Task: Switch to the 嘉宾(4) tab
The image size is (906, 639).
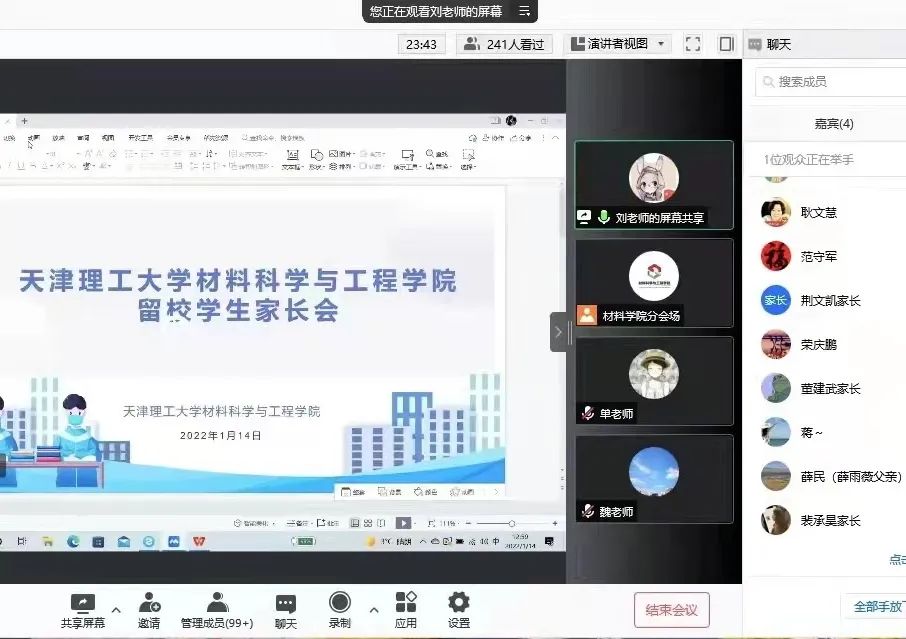Action: 833,124
